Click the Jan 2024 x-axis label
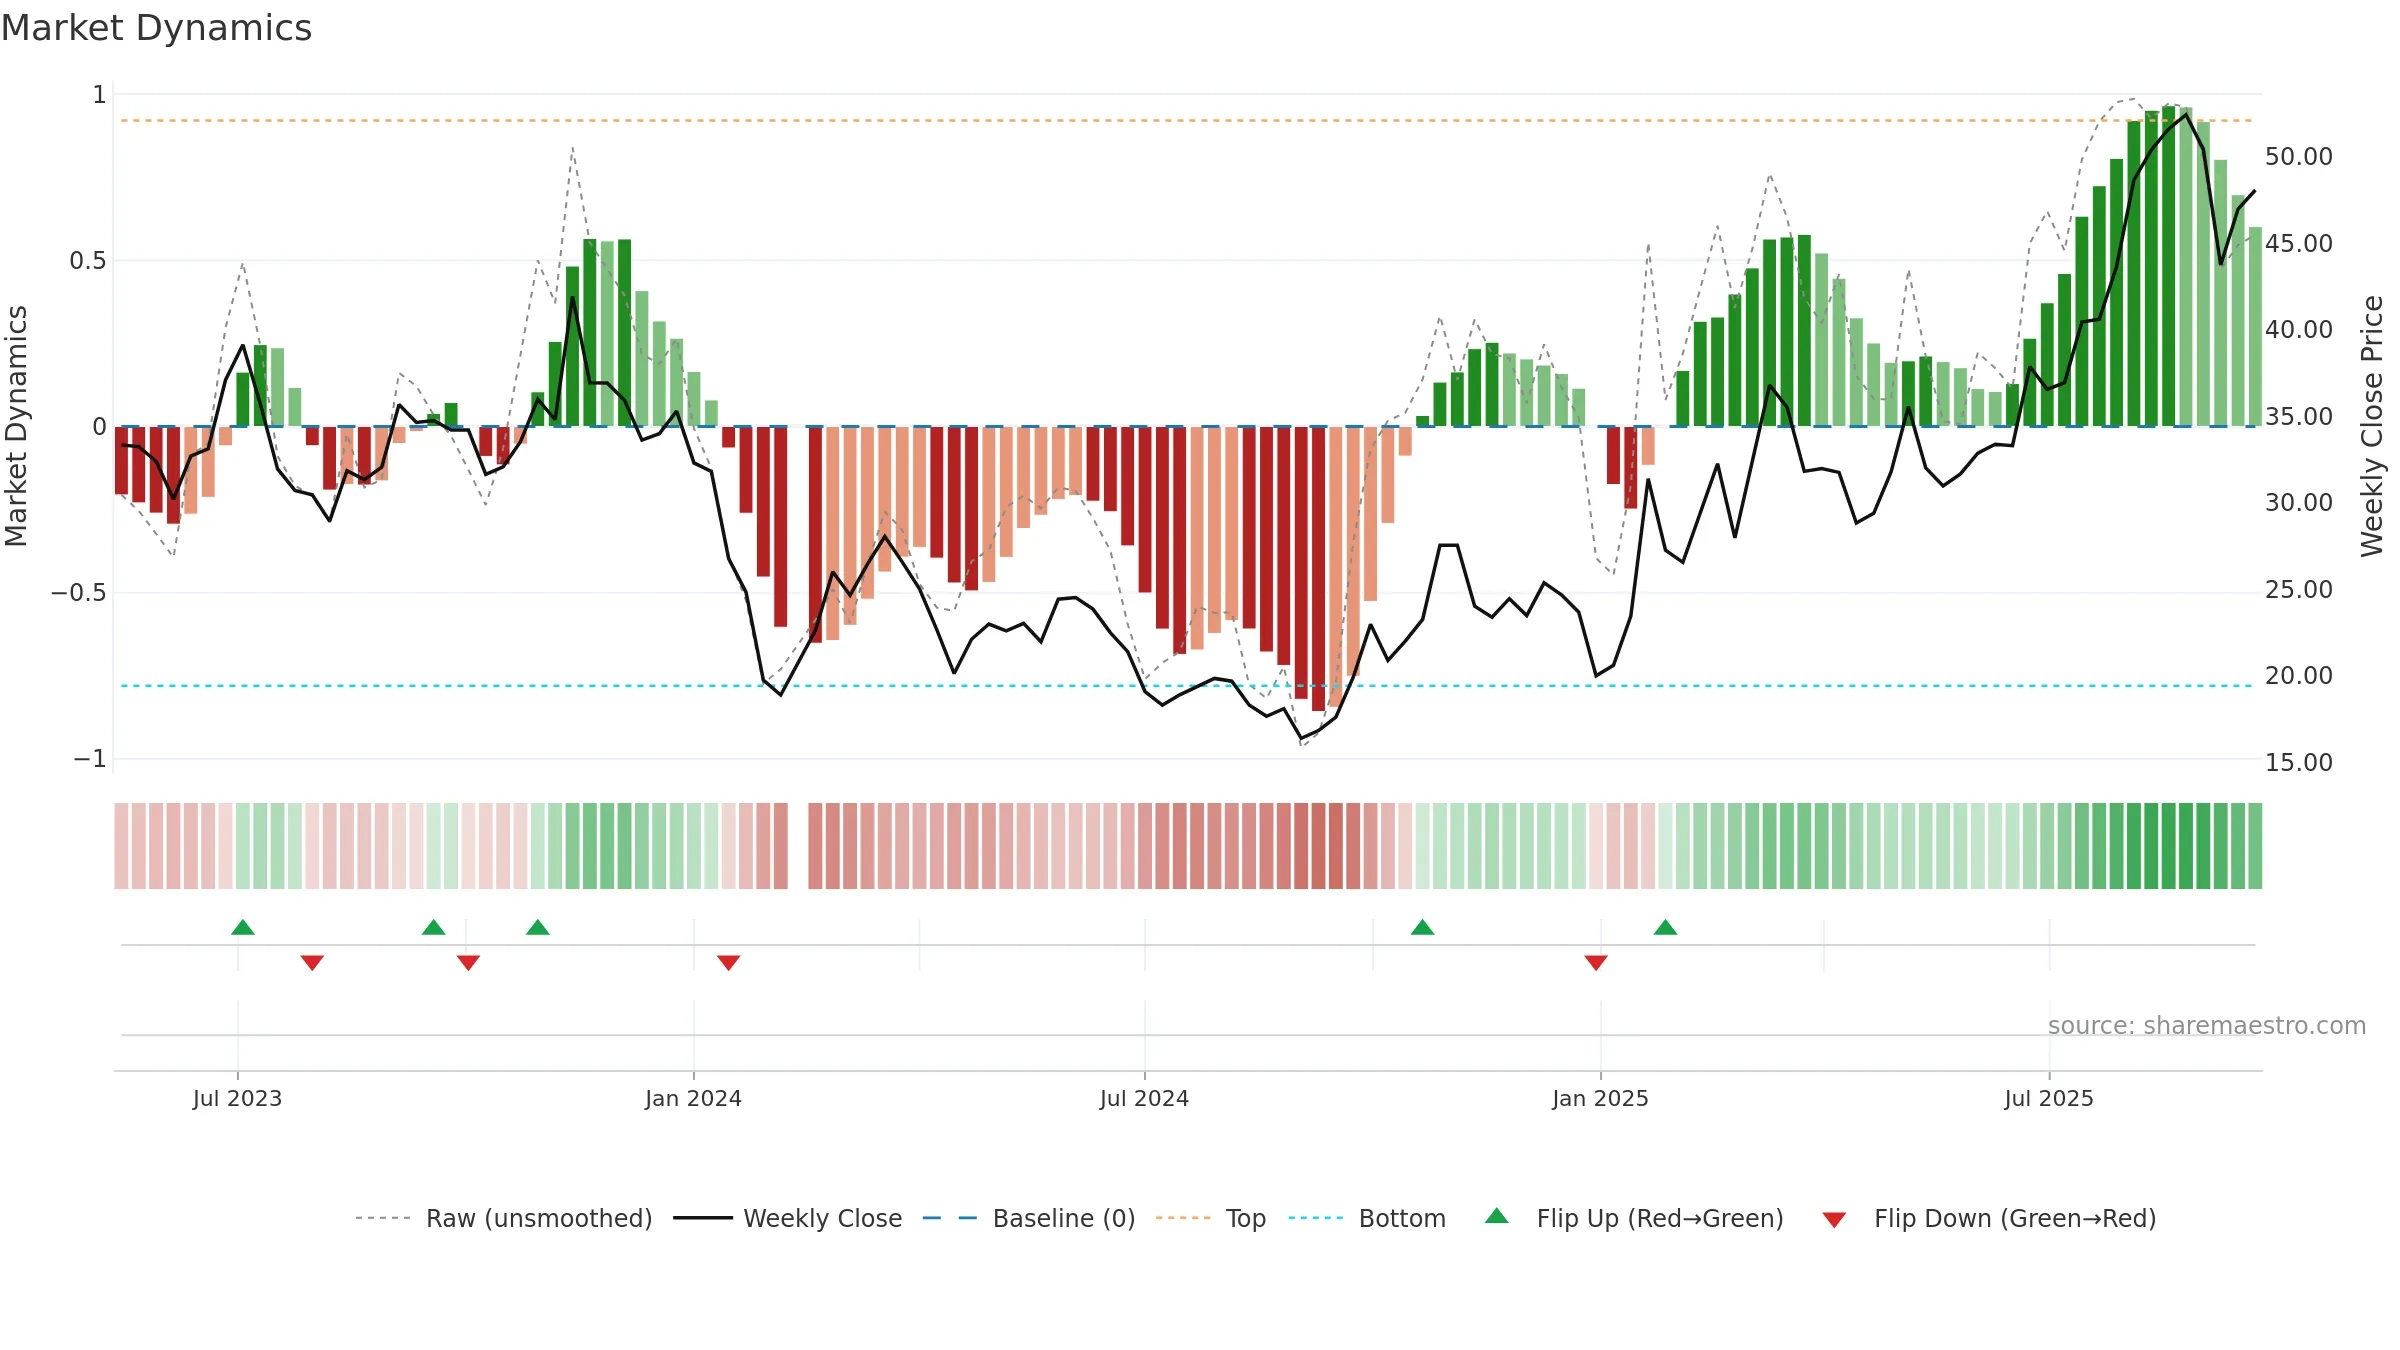Screen dimensions: 2400x1350 [x=693, y=1098]
